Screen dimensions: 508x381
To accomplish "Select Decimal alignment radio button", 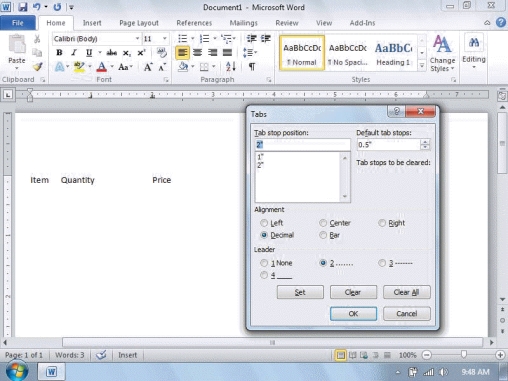I will click(264, 235).
